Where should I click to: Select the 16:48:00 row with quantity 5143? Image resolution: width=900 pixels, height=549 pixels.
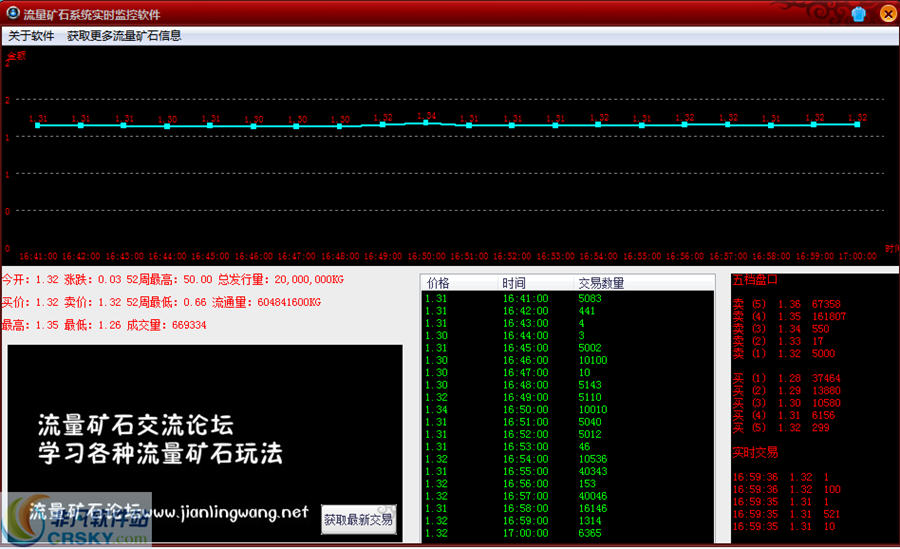pos(568,385)
